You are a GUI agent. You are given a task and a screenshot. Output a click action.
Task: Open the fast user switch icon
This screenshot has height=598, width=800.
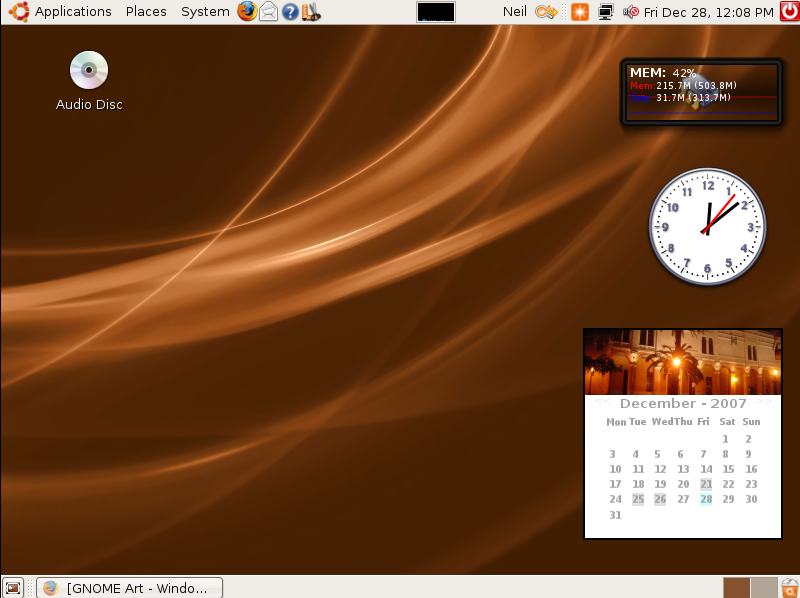[x=546, y=12]
